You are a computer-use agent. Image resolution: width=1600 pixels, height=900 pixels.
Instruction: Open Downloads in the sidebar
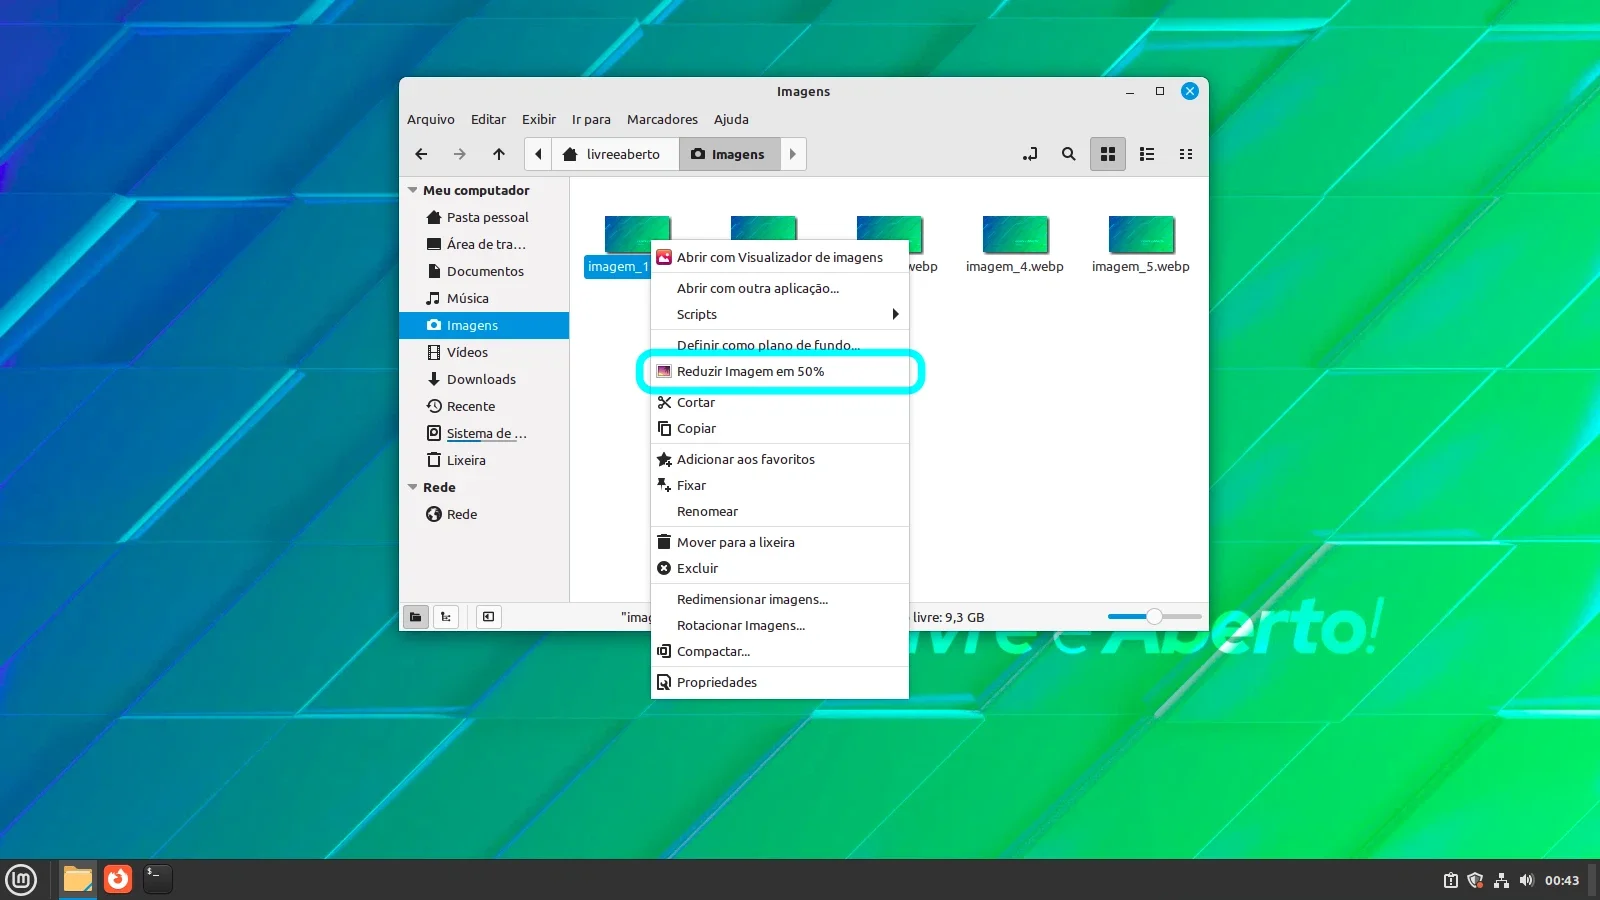click(484, 379)
